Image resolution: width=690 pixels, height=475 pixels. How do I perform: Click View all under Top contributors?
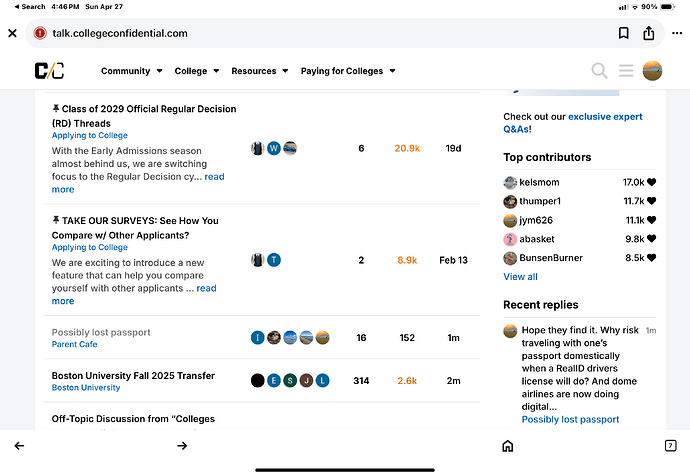tap(520, 277)
